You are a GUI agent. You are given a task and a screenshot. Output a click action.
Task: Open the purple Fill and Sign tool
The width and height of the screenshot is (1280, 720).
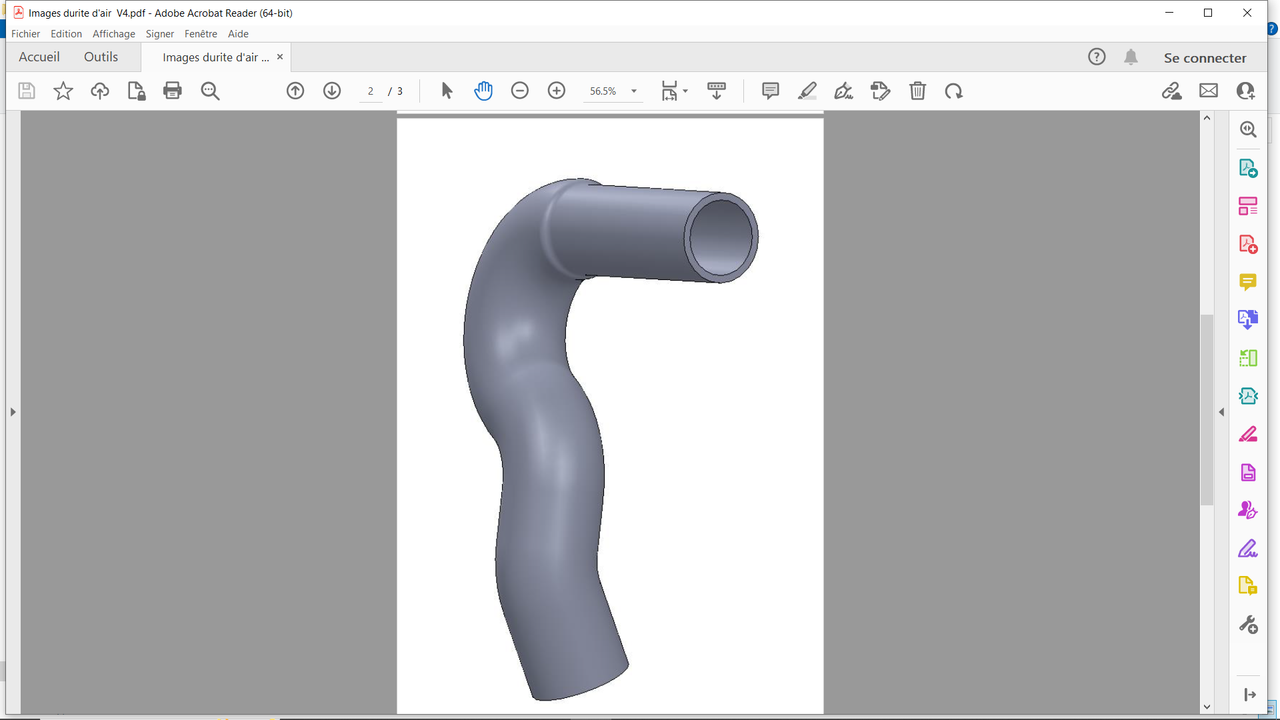1248,548
